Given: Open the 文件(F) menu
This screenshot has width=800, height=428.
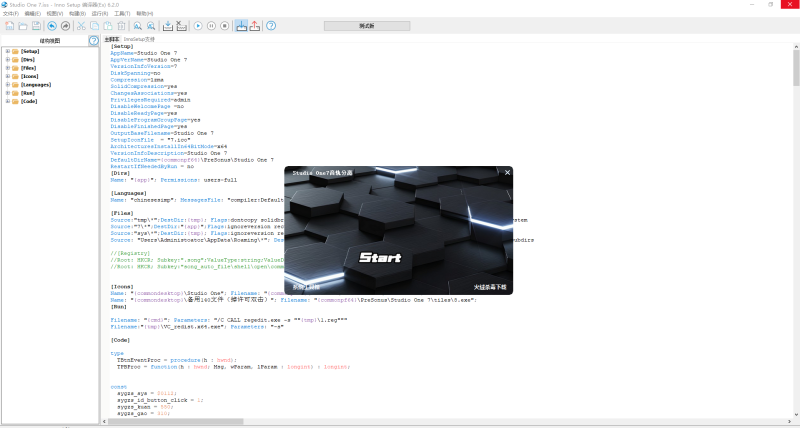Looking at the screenshot, I should (x=11, y=14).
